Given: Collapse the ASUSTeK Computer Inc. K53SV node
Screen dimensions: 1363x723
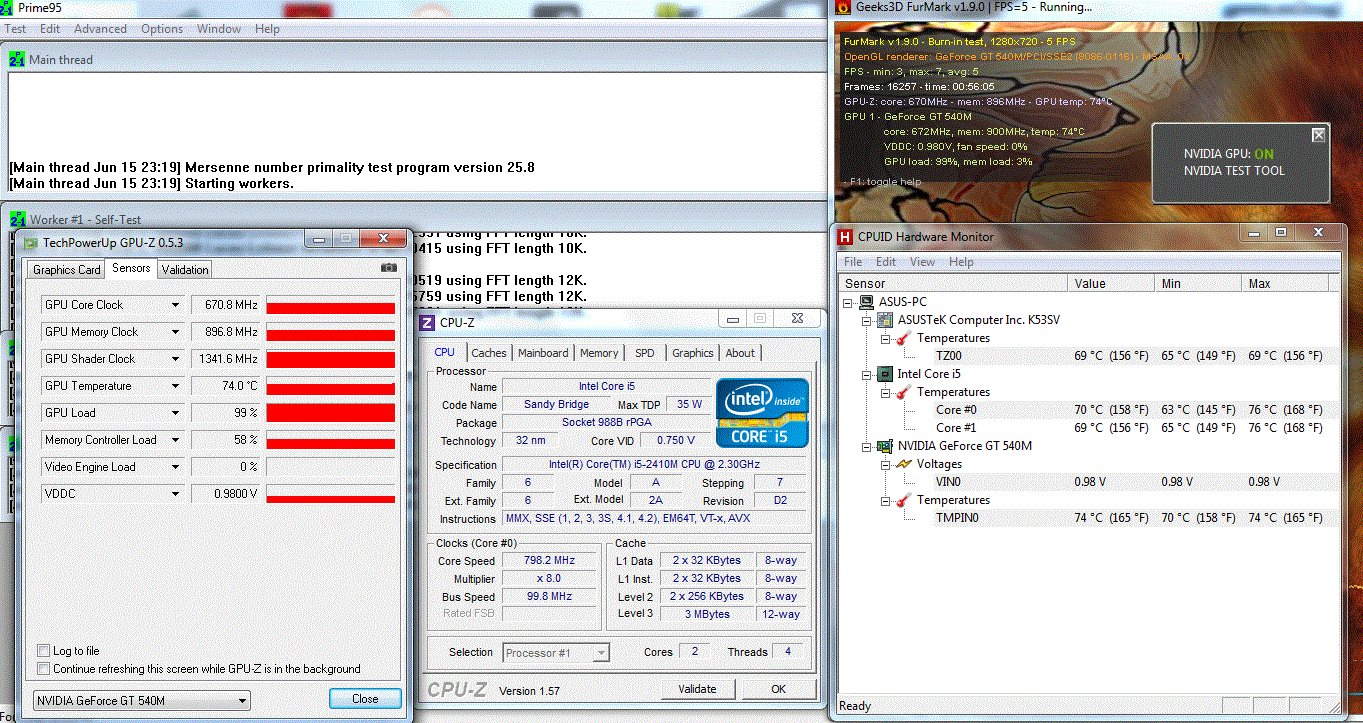Looking at the screenshot, I should coord(867,320).
